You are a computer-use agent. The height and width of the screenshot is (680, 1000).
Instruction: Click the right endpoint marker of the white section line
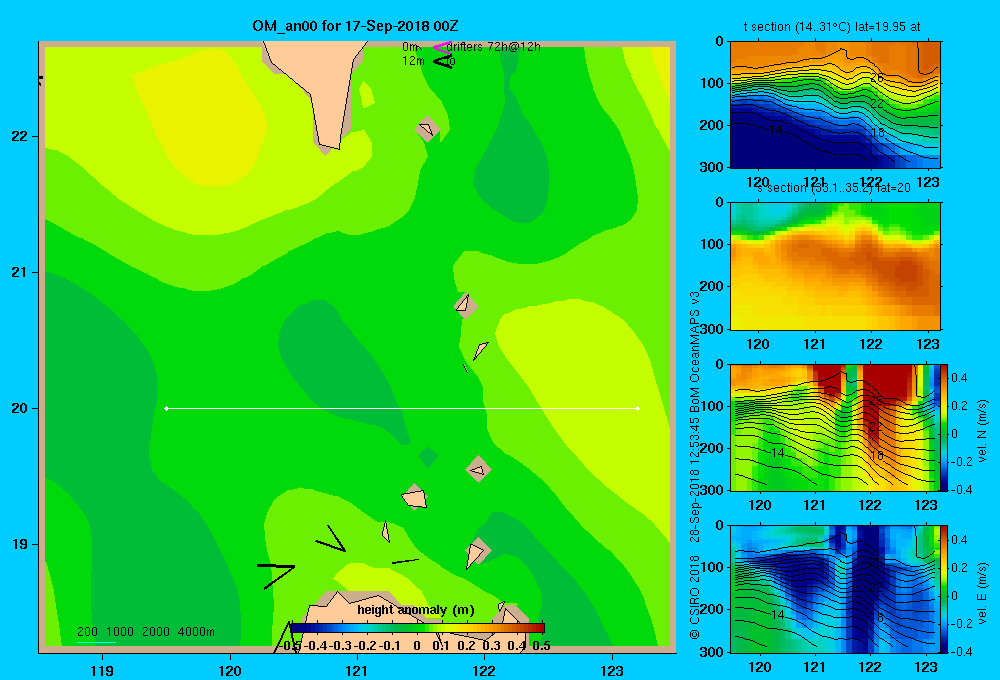click(x=638, y=408)
